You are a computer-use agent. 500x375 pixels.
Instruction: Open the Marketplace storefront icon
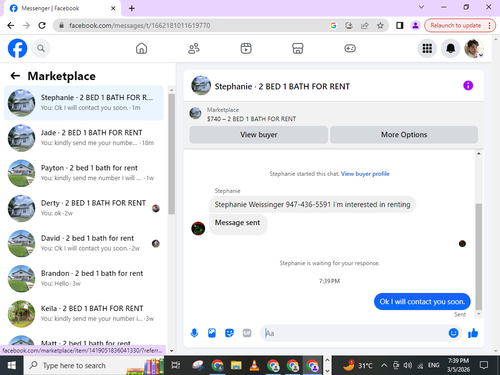(x=298, y=49)
